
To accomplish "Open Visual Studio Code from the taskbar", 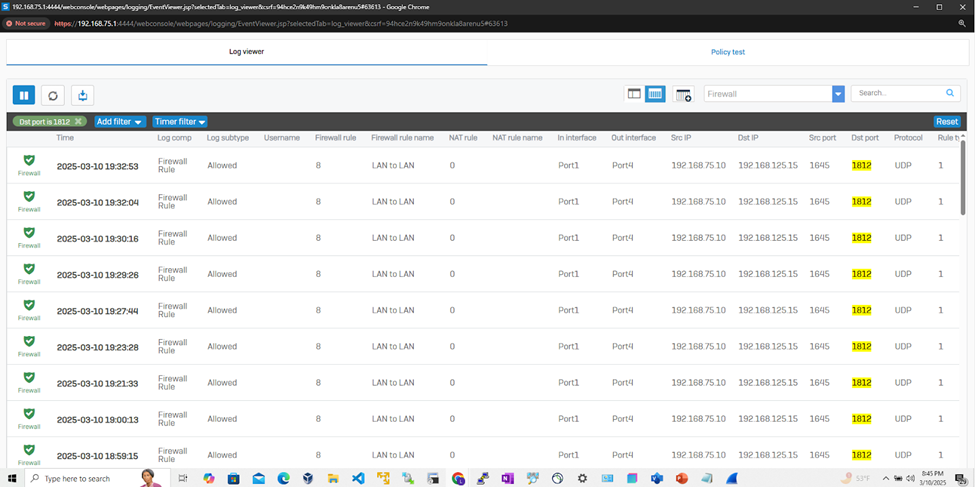I will pyautogui.click(x=358, y=478).
